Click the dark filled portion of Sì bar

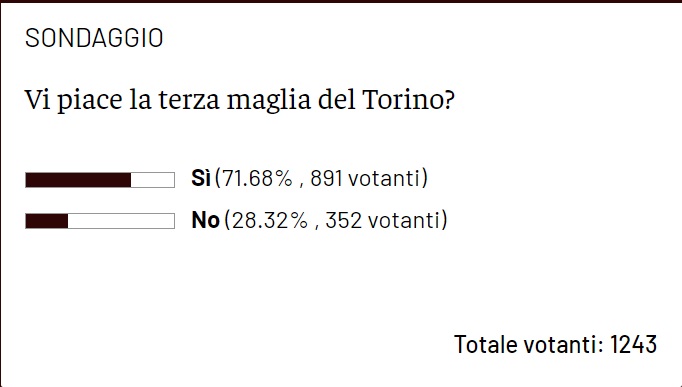(x=78, y=180)
